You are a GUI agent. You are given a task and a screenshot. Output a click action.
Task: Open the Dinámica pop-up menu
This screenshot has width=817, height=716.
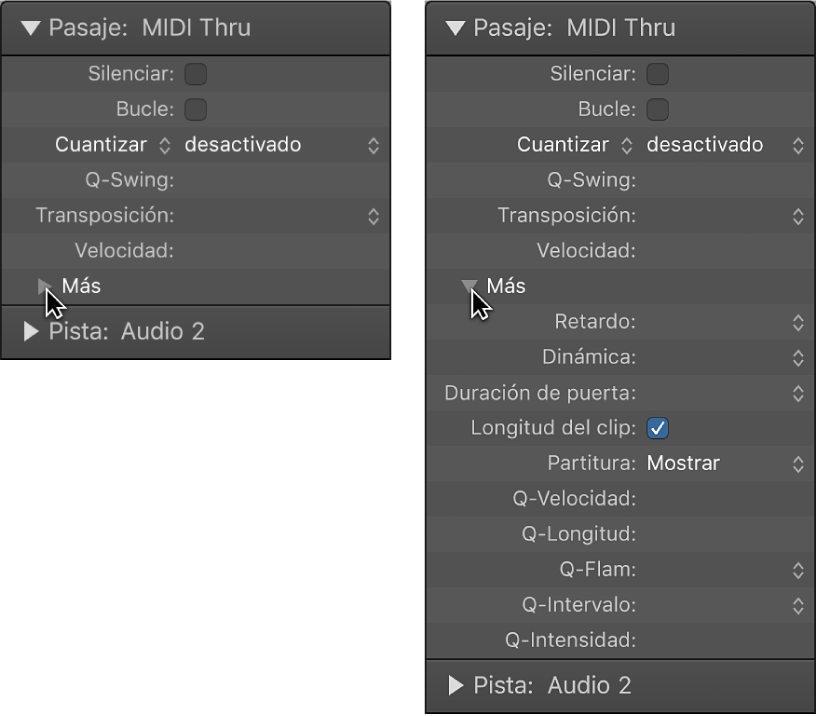798,357
